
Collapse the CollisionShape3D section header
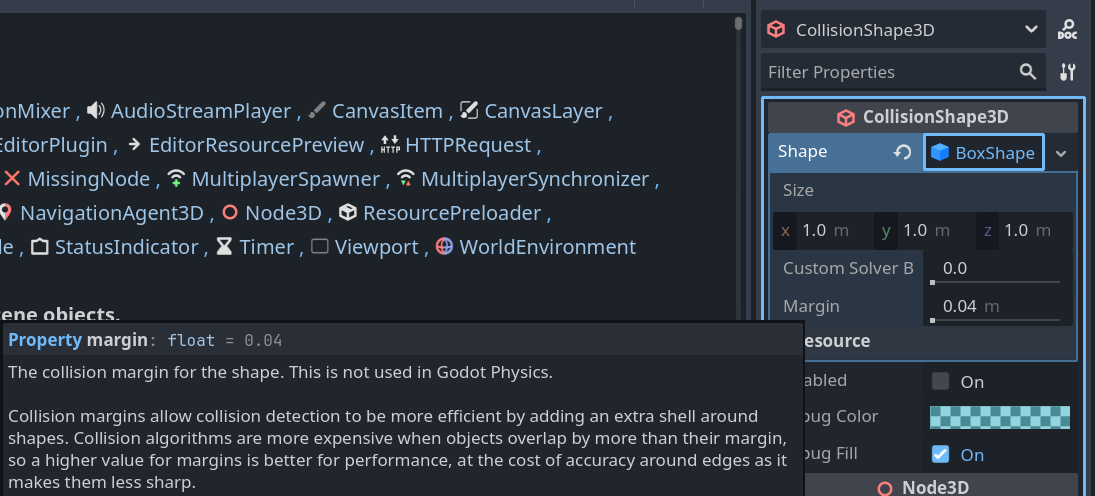coord(922,117)
